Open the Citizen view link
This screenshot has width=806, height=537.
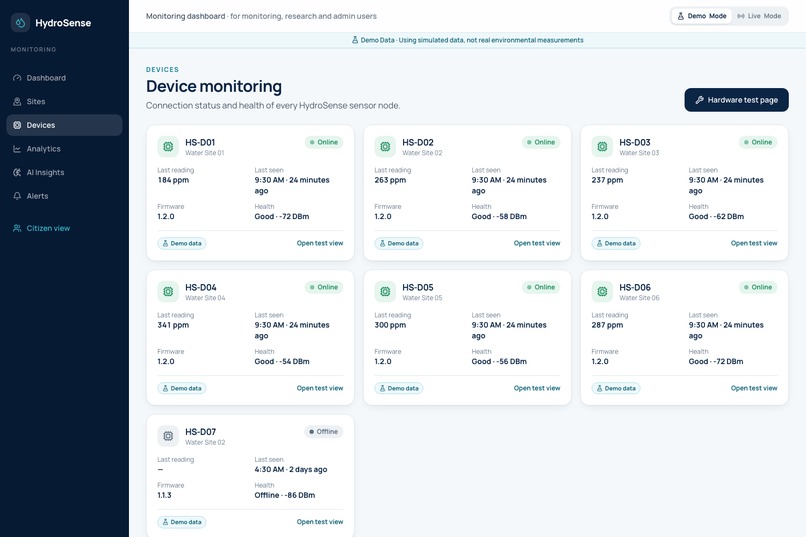click(x=64, y=228)
